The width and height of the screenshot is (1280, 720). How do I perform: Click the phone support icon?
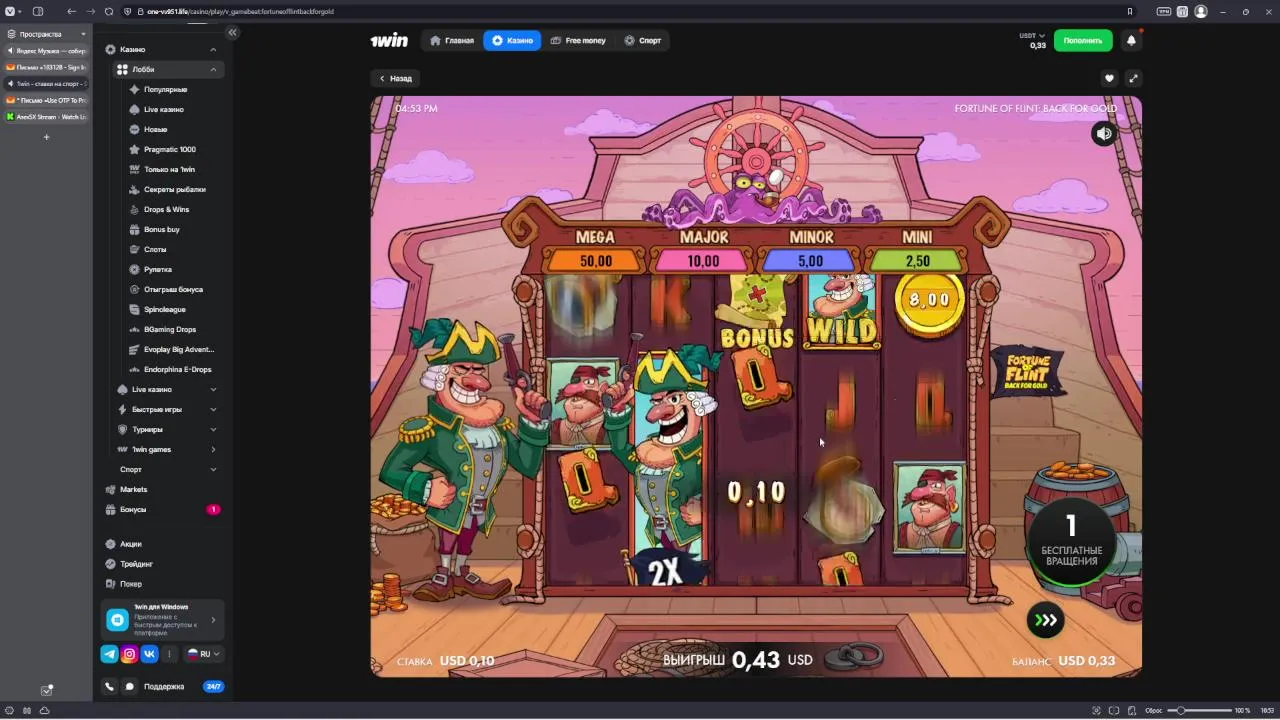109,687
